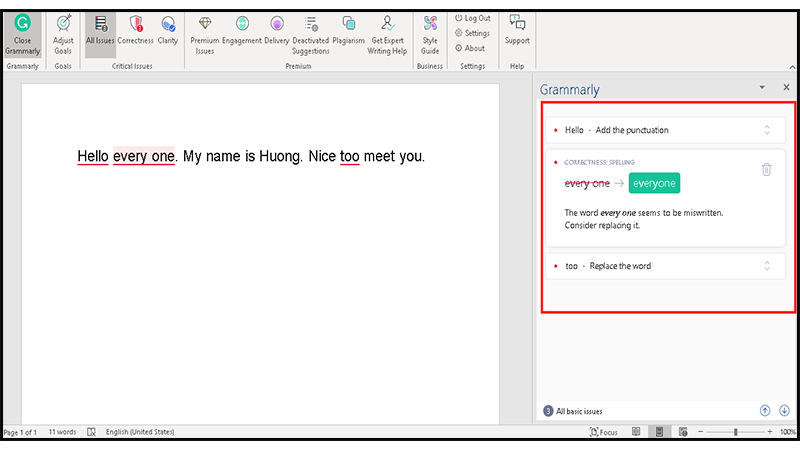
Task: Collapse the ribbon with the chevron
Action: (792, 67)
